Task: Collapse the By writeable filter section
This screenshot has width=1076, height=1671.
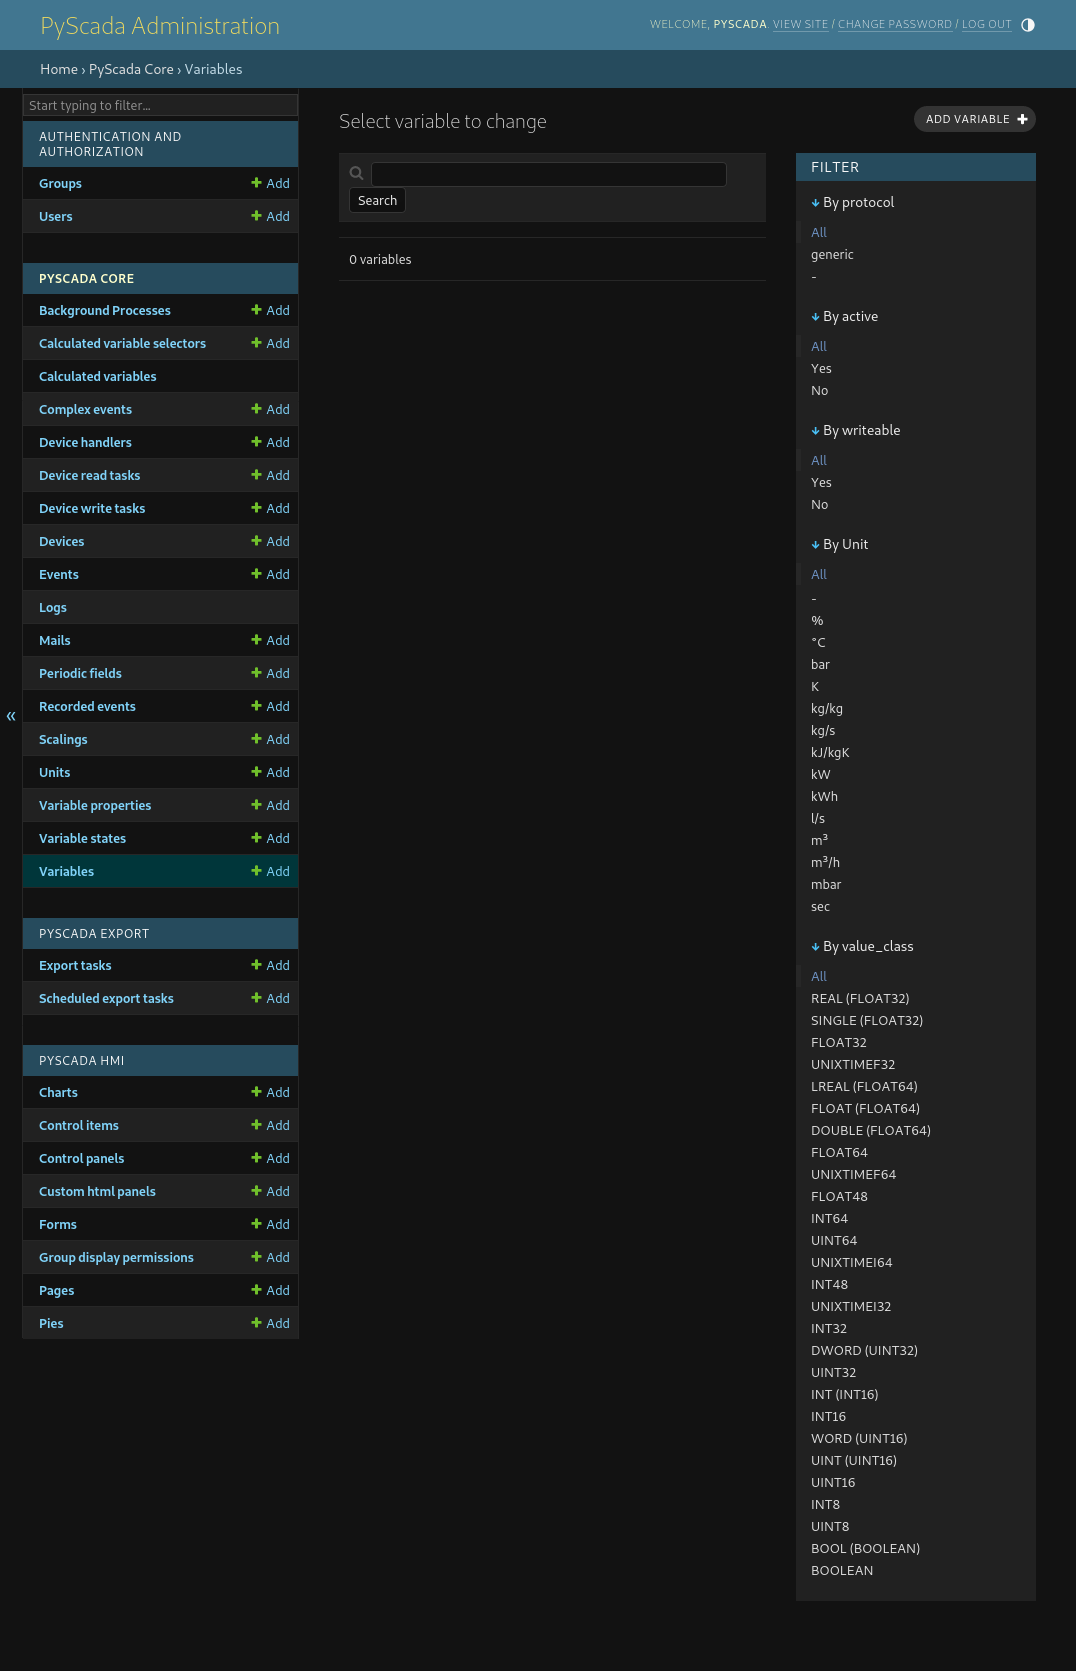Action: tap(856, 430)
